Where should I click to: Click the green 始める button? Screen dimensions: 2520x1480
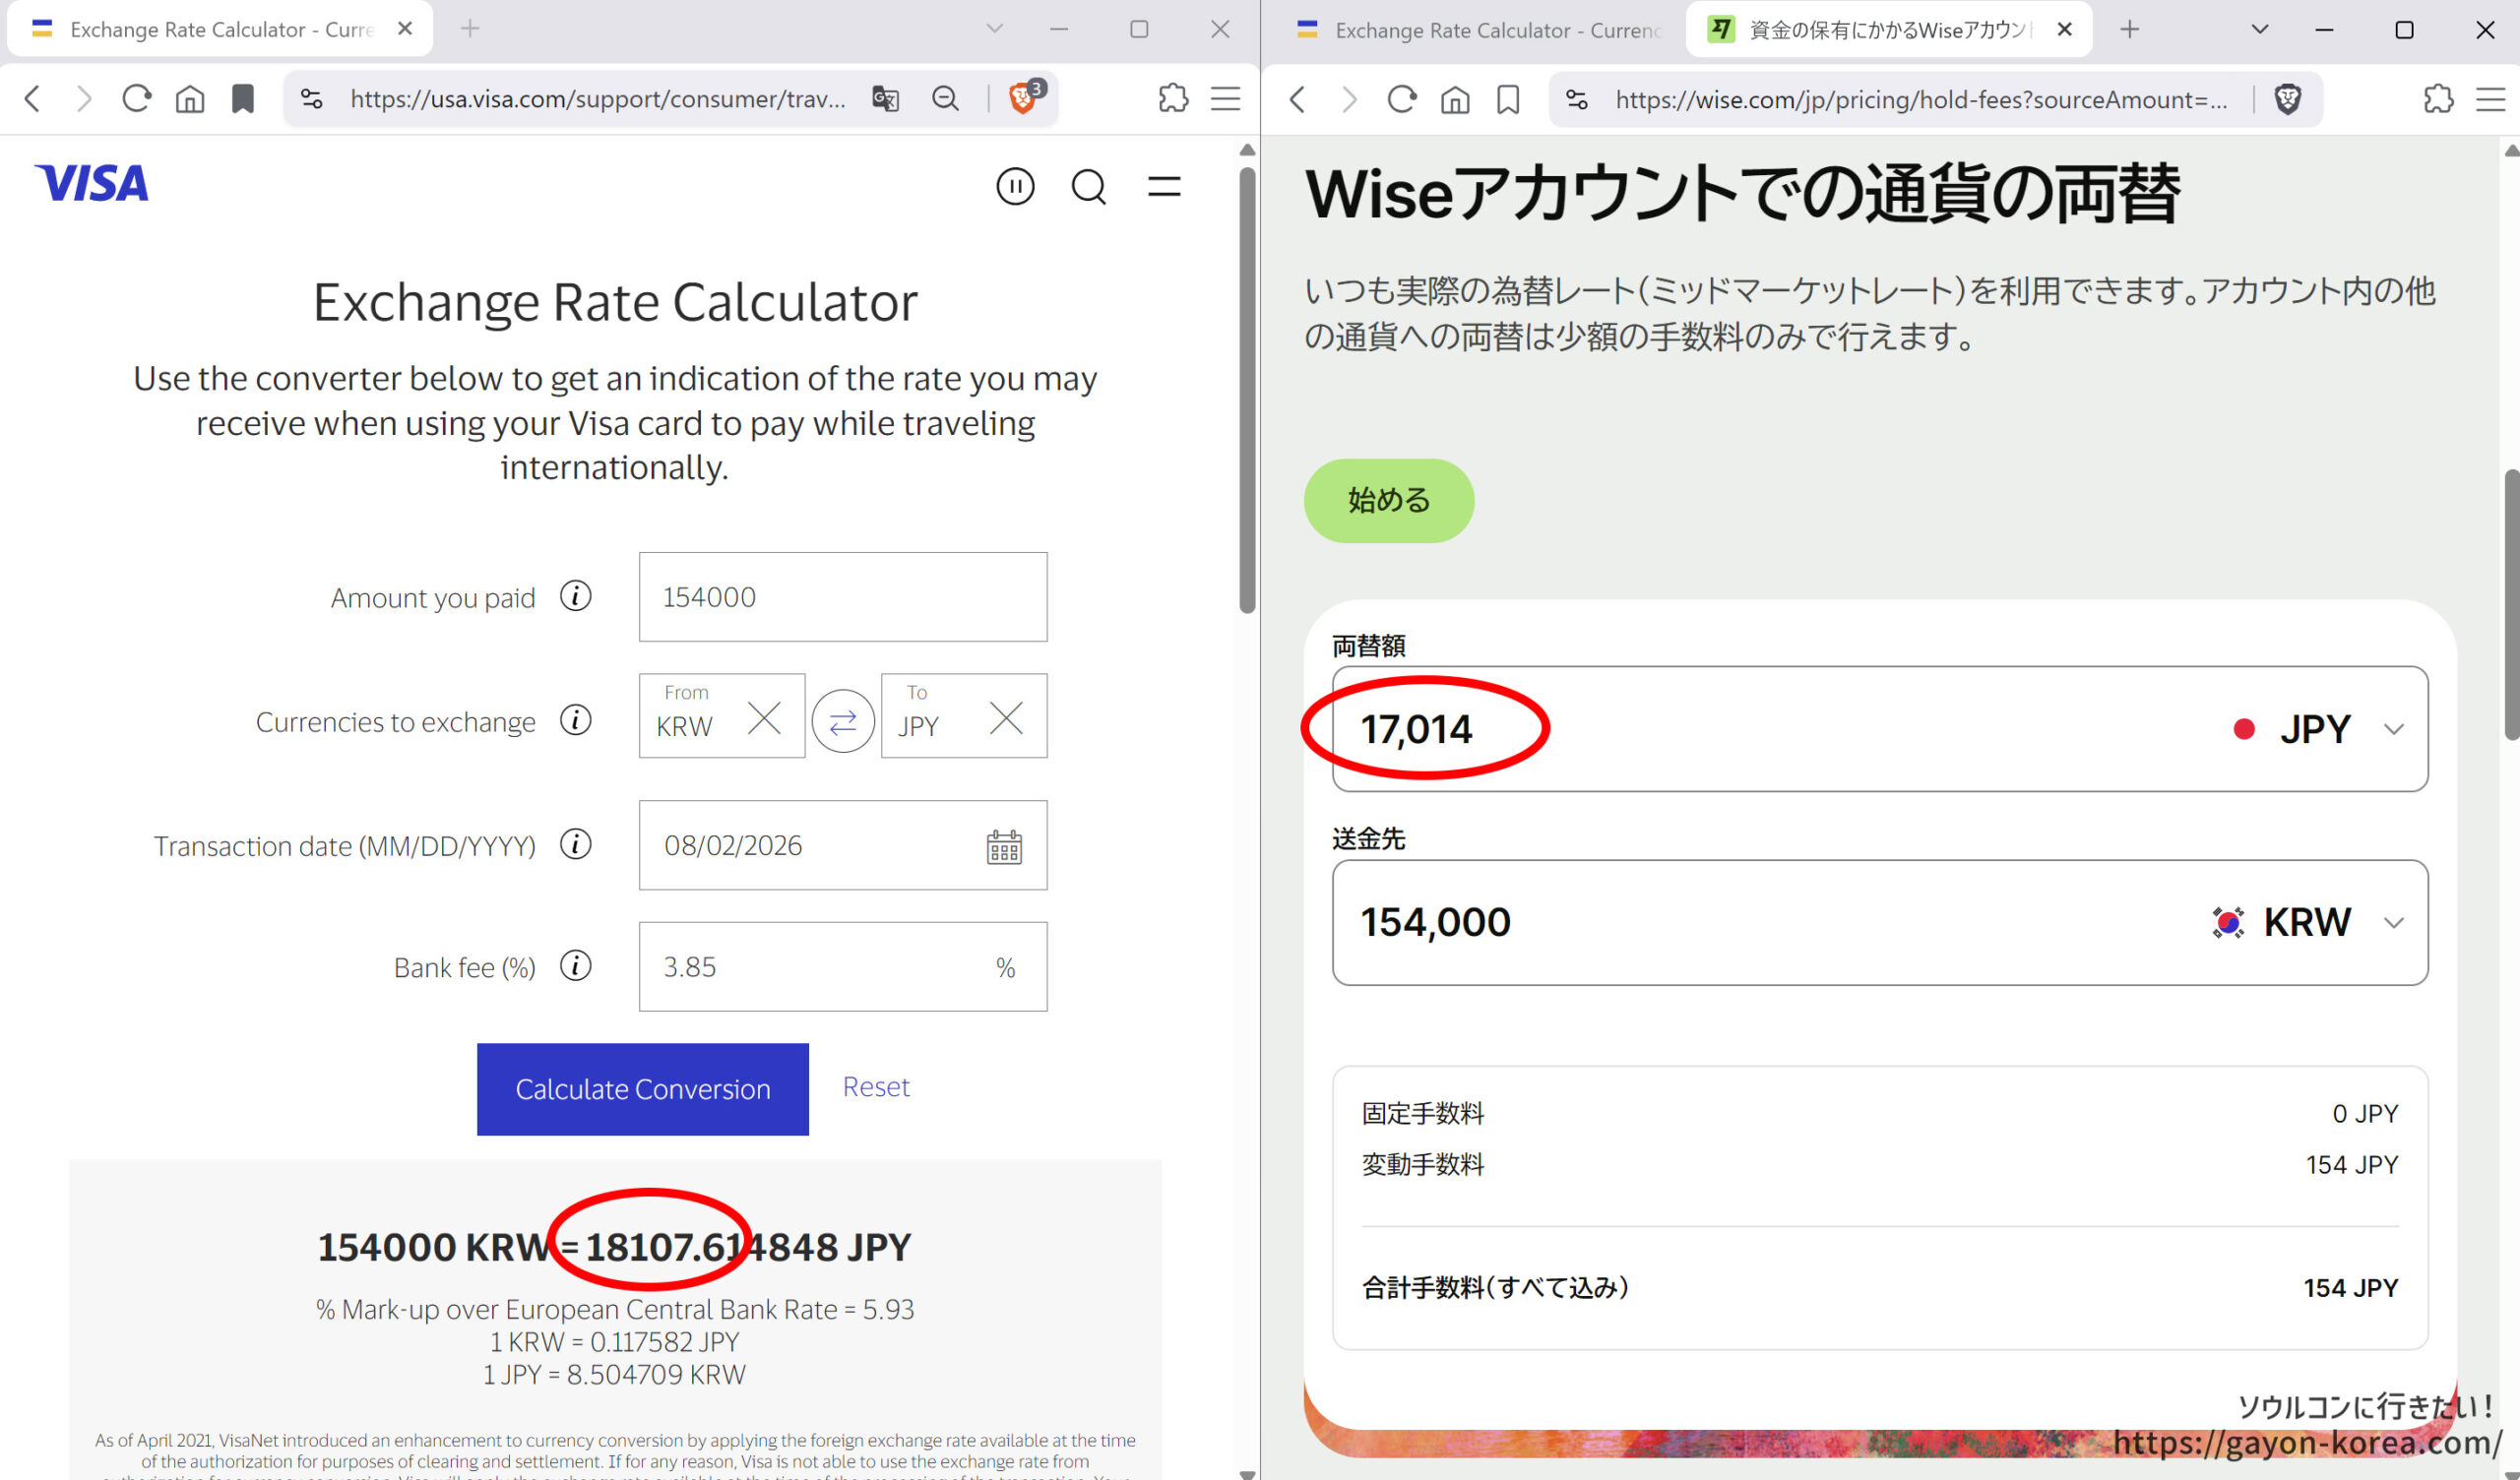(x=1389, y=500)
